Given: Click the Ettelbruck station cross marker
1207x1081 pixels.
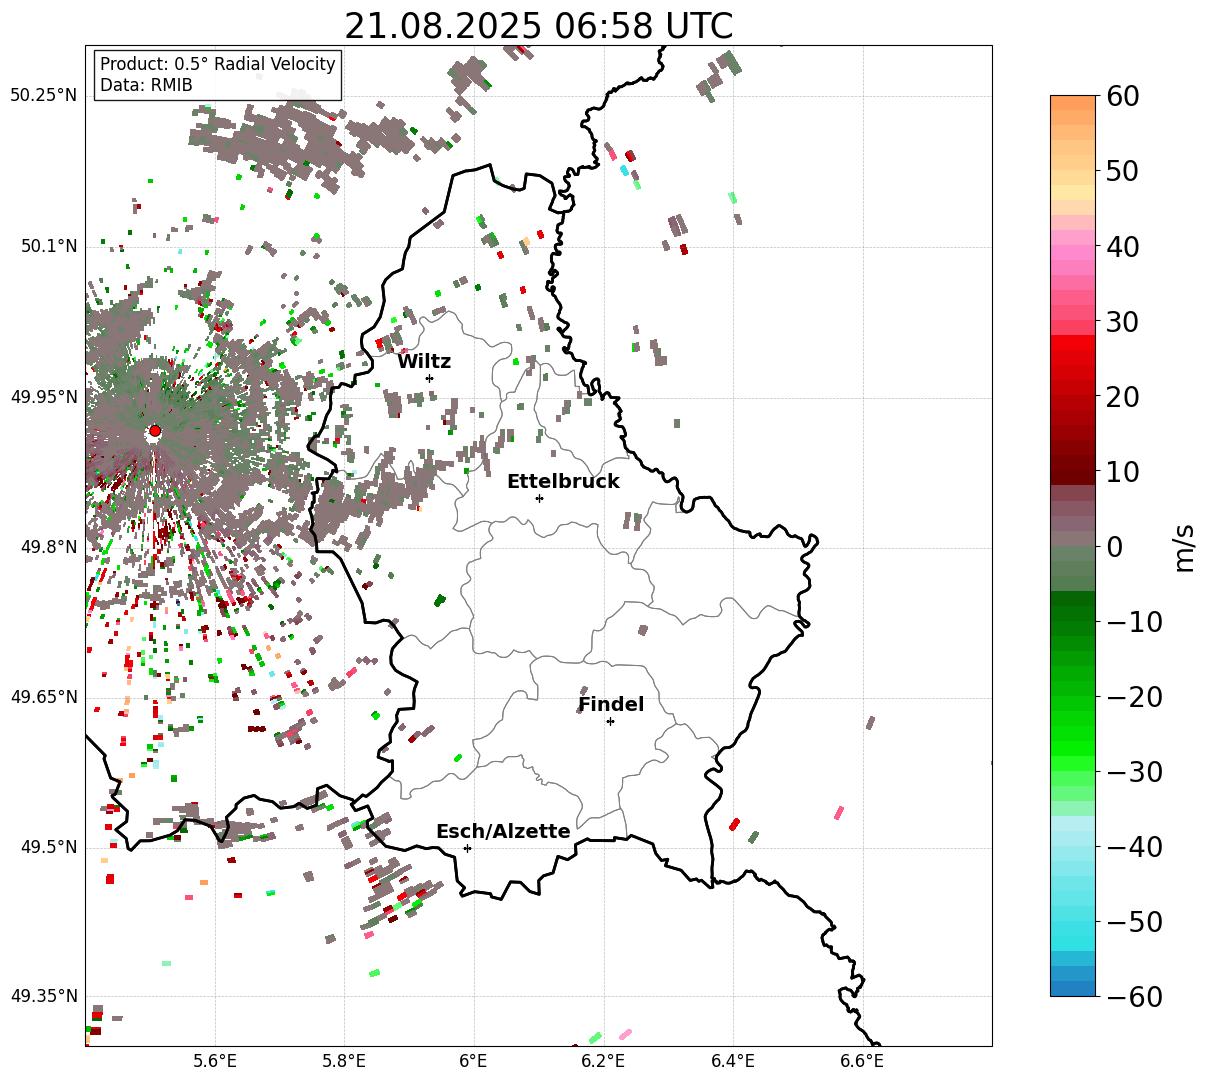Looking at the screenshot, I should point(540,498).
